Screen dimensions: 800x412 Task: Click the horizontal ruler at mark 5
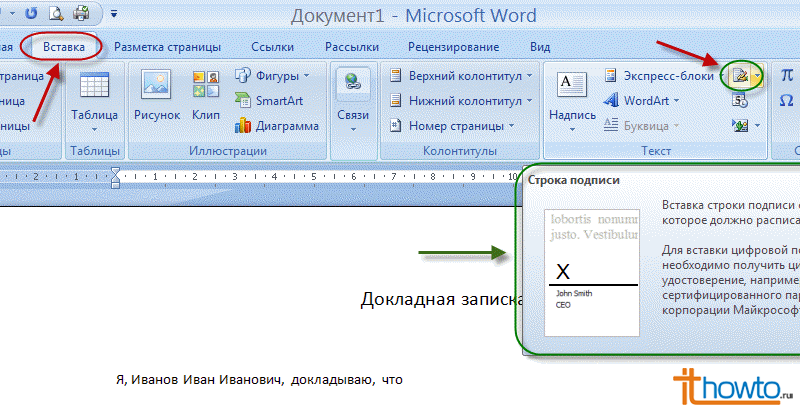click(x=314, y=177)
